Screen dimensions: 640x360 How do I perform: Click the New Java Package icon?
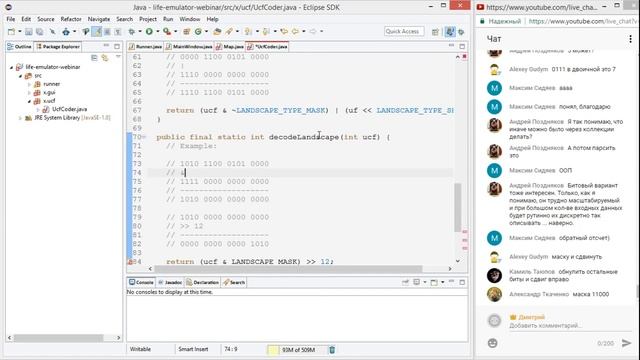click(x=187, y=31)
